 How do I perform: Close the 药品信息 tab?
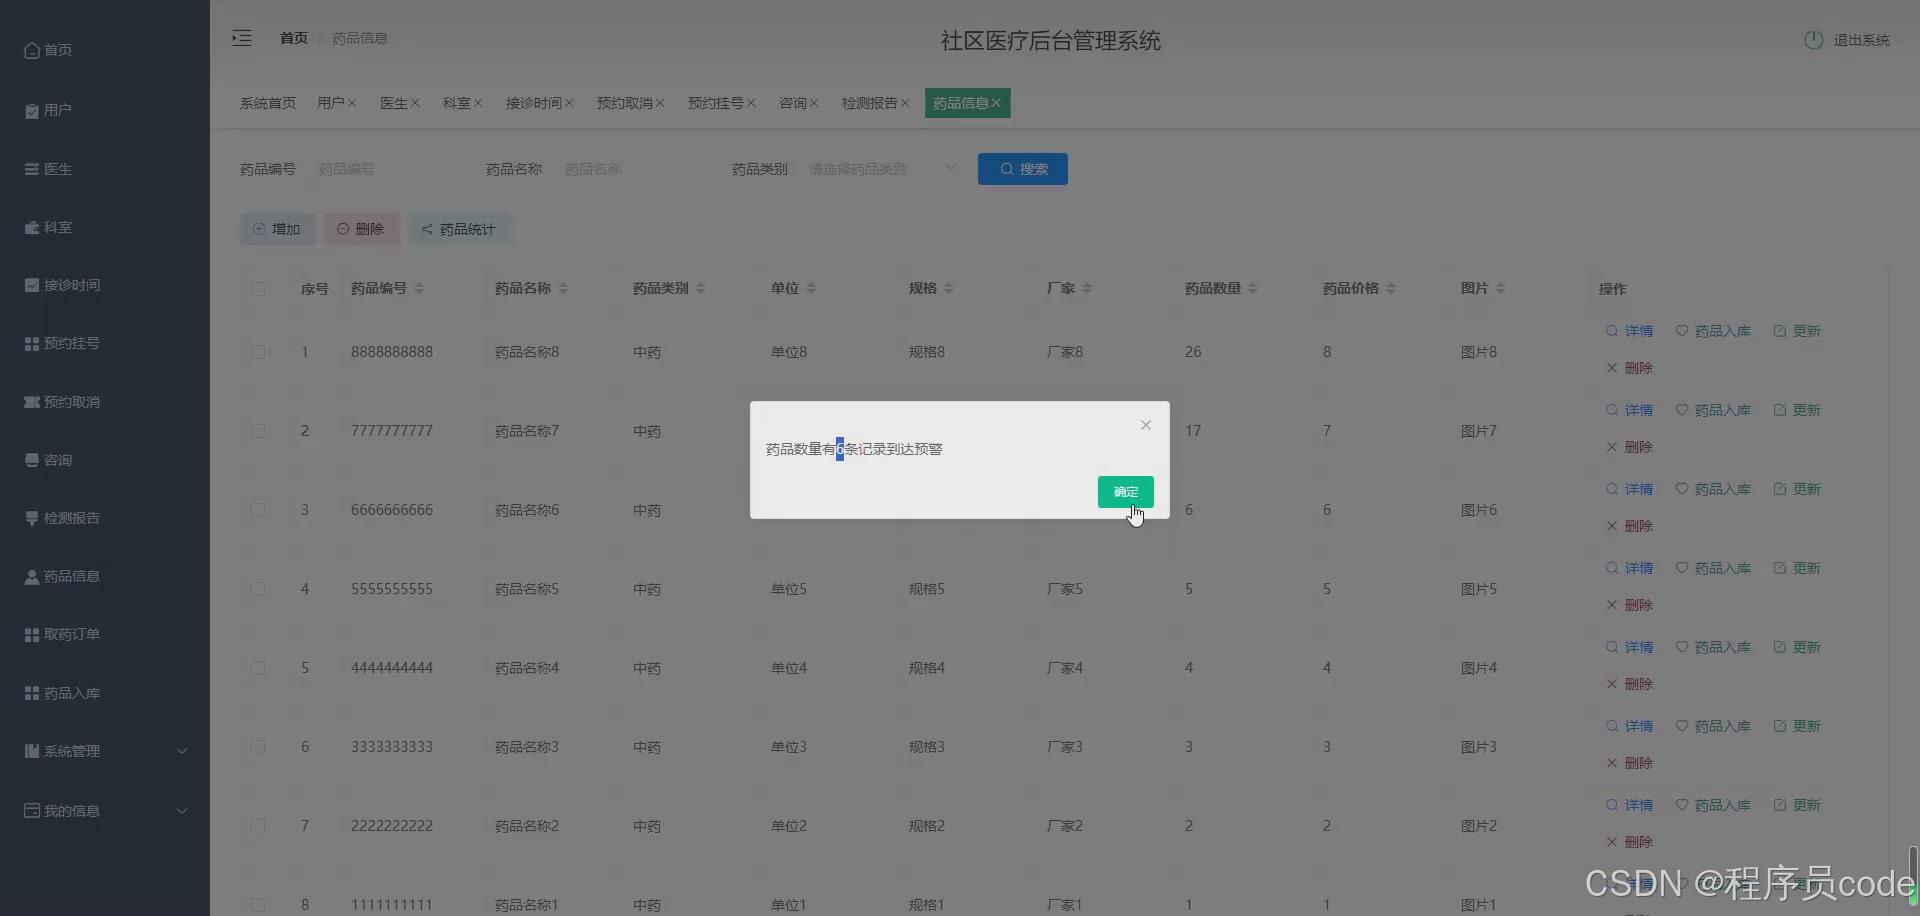(x=997, y=103)
